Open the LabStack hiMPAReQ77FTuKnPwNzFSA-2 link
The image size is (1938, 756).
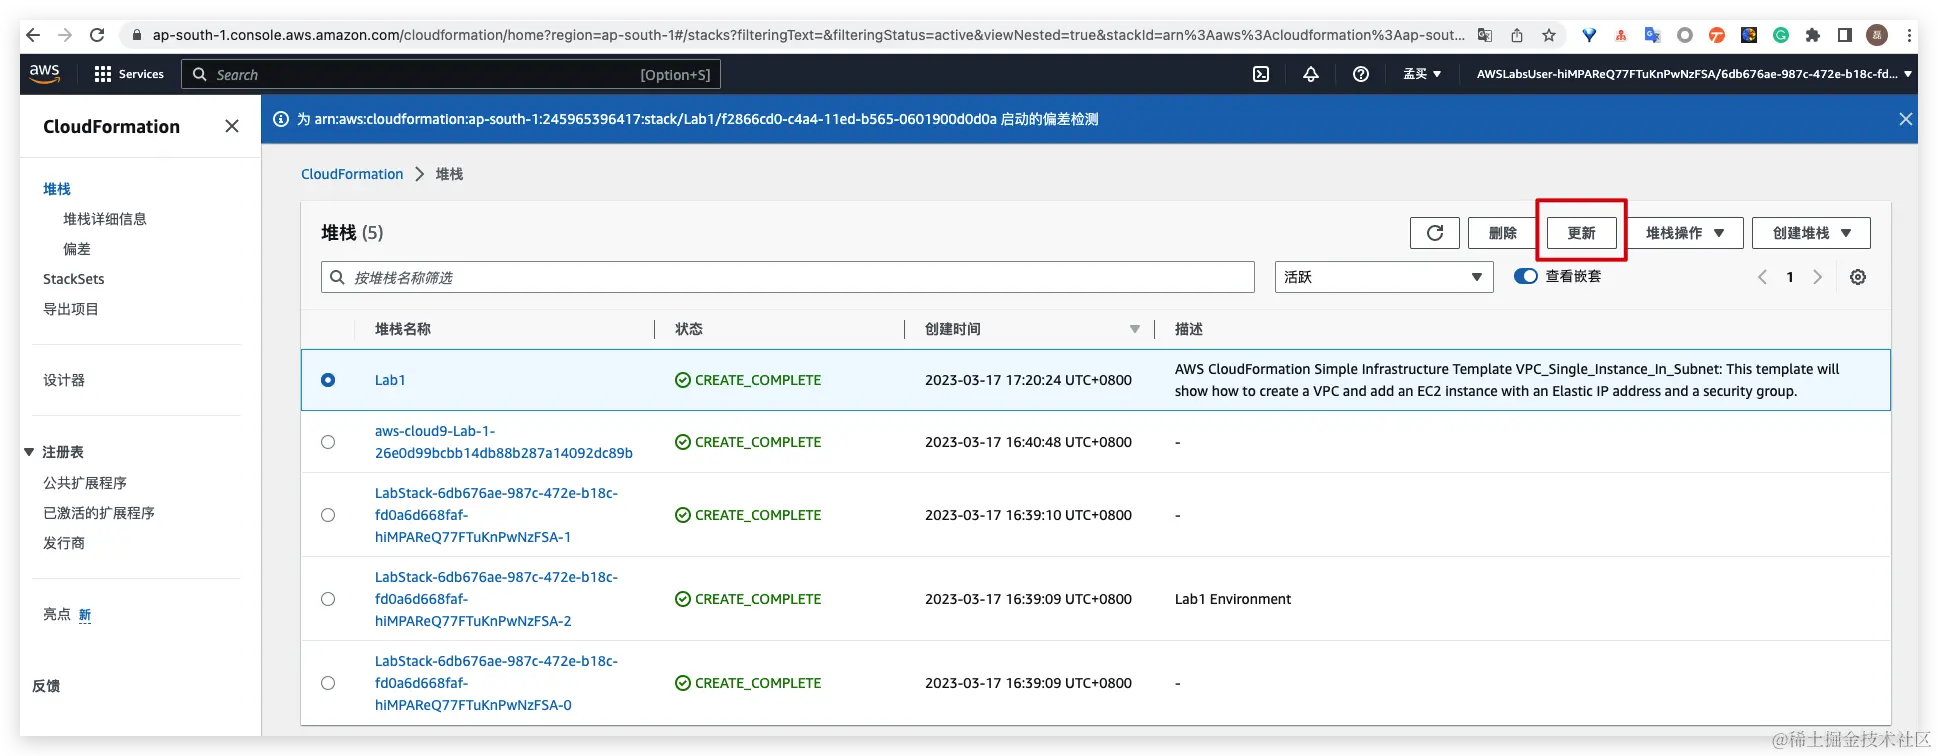(x=496, y=599)
